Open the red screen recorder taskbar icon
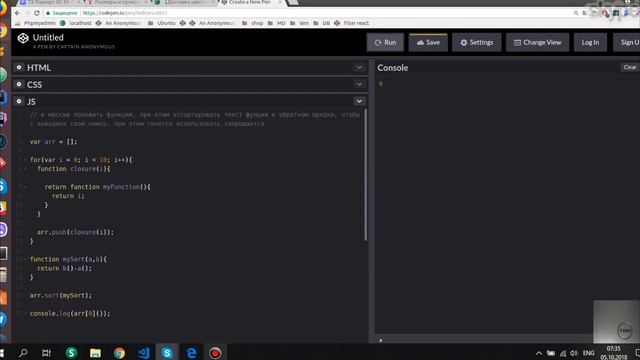Screen dimensions: 640x360 (215, 353)
